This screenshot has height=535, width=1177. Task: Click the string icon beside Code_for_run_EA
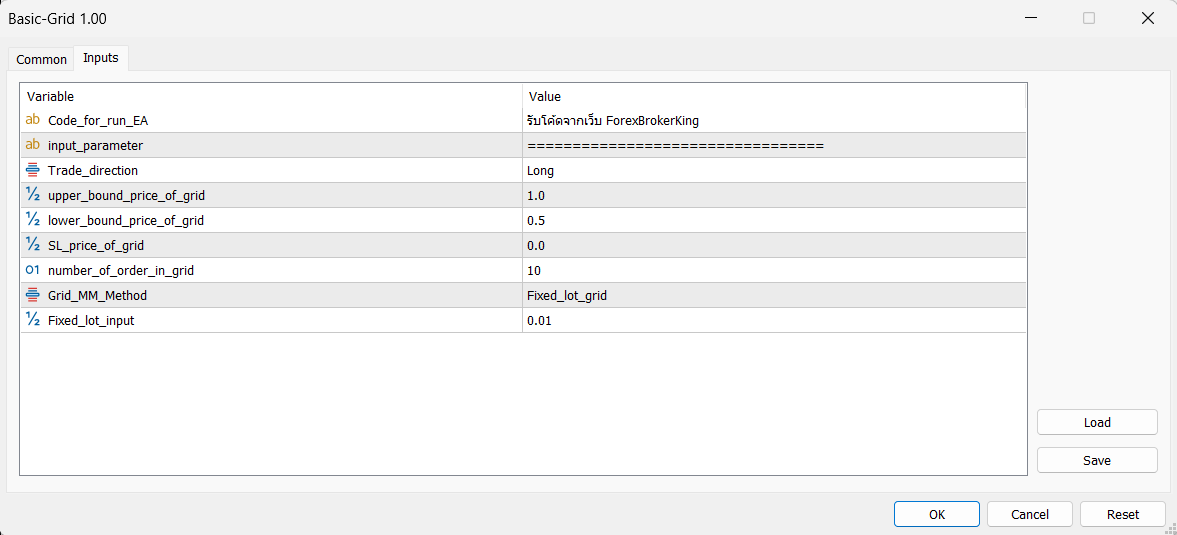pos(32,120)
